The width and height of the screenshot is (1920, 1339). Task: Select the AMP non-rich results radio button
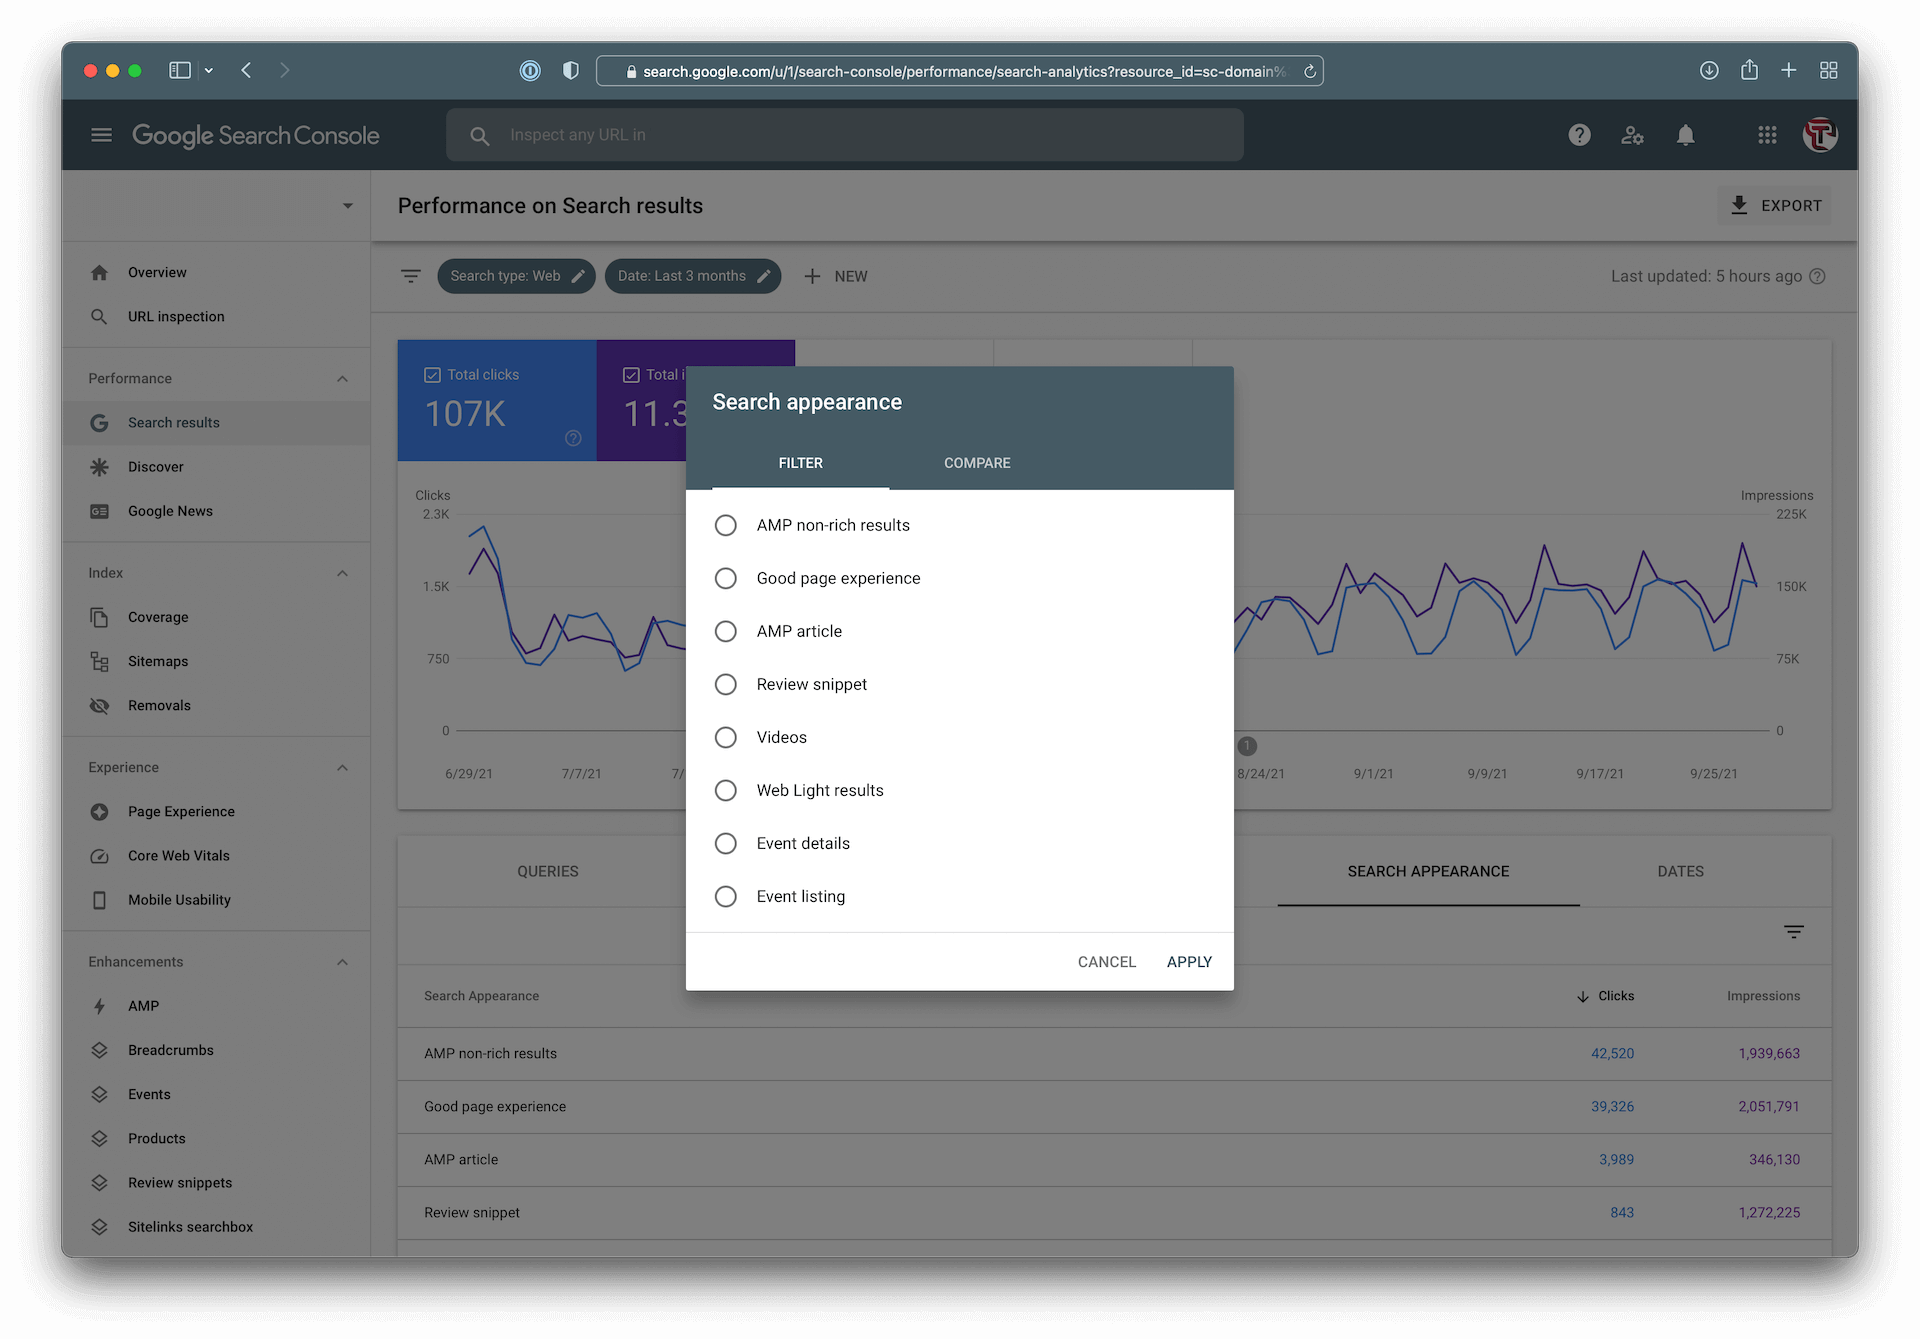point(725,525)
